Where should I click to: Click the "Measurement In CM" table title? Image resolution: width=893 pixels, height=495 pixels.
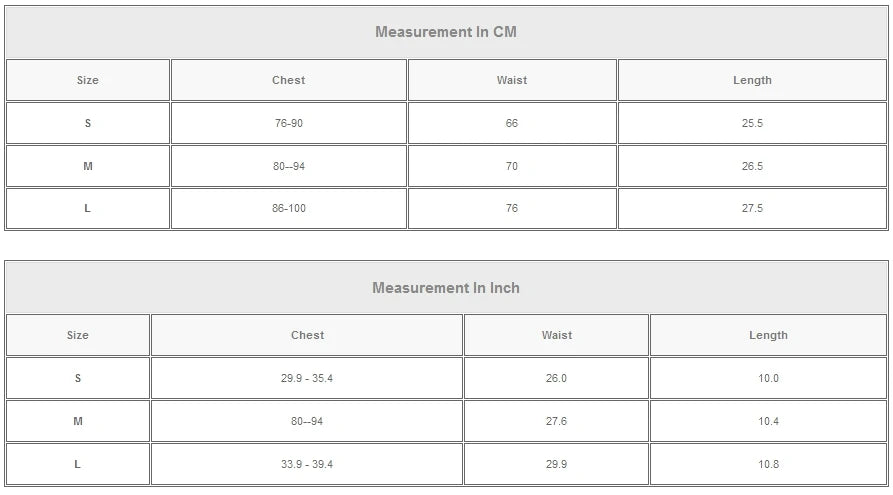pos(445,32)
